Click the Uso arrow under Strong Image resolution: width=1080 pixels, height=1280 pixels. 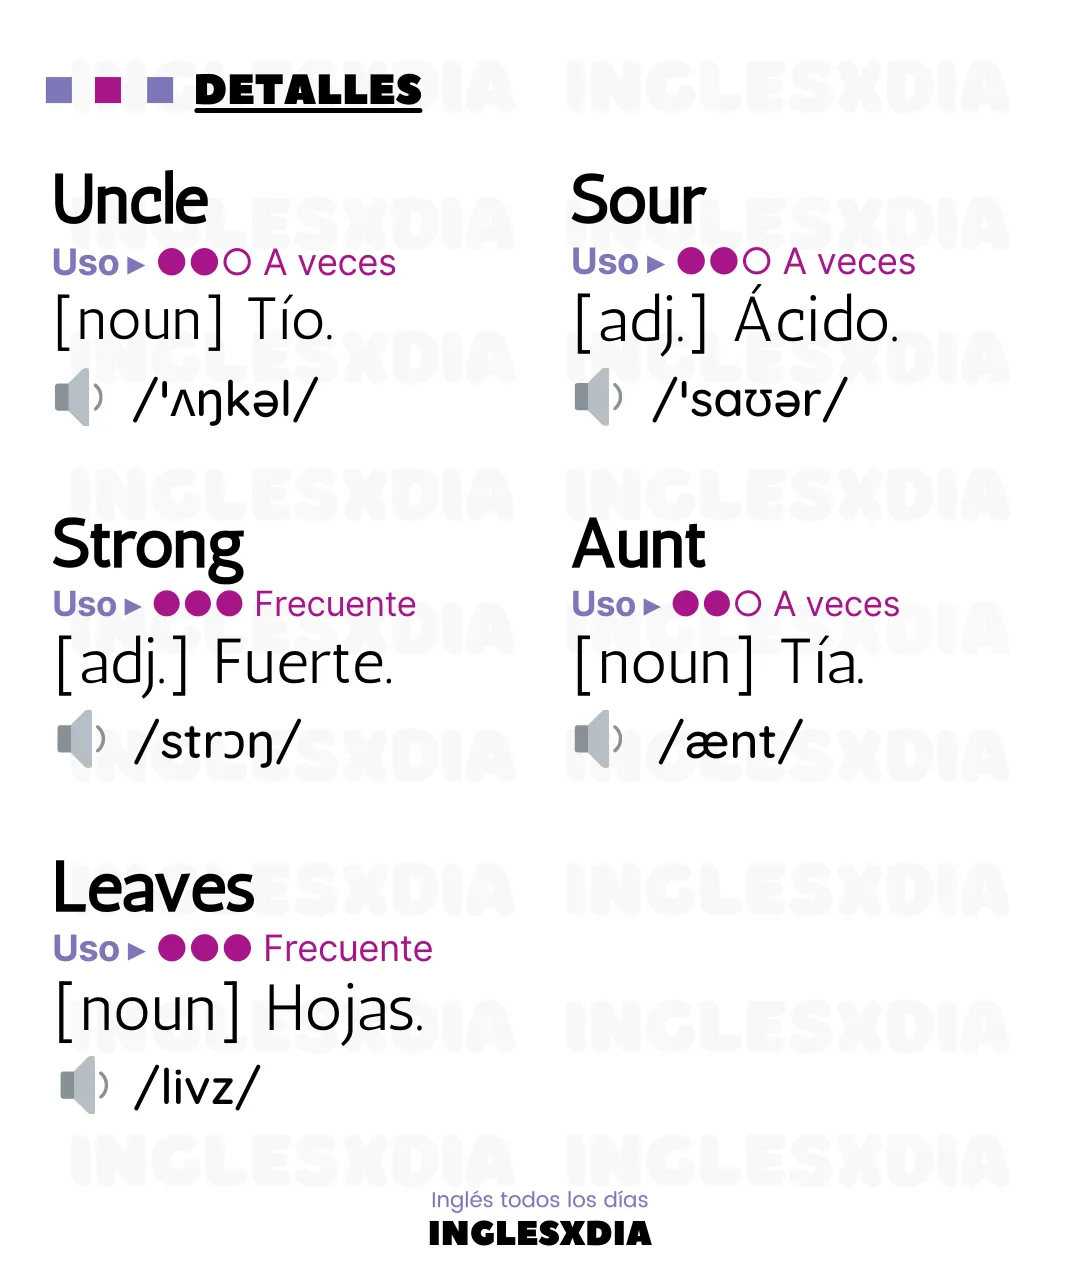click(132, 606)
